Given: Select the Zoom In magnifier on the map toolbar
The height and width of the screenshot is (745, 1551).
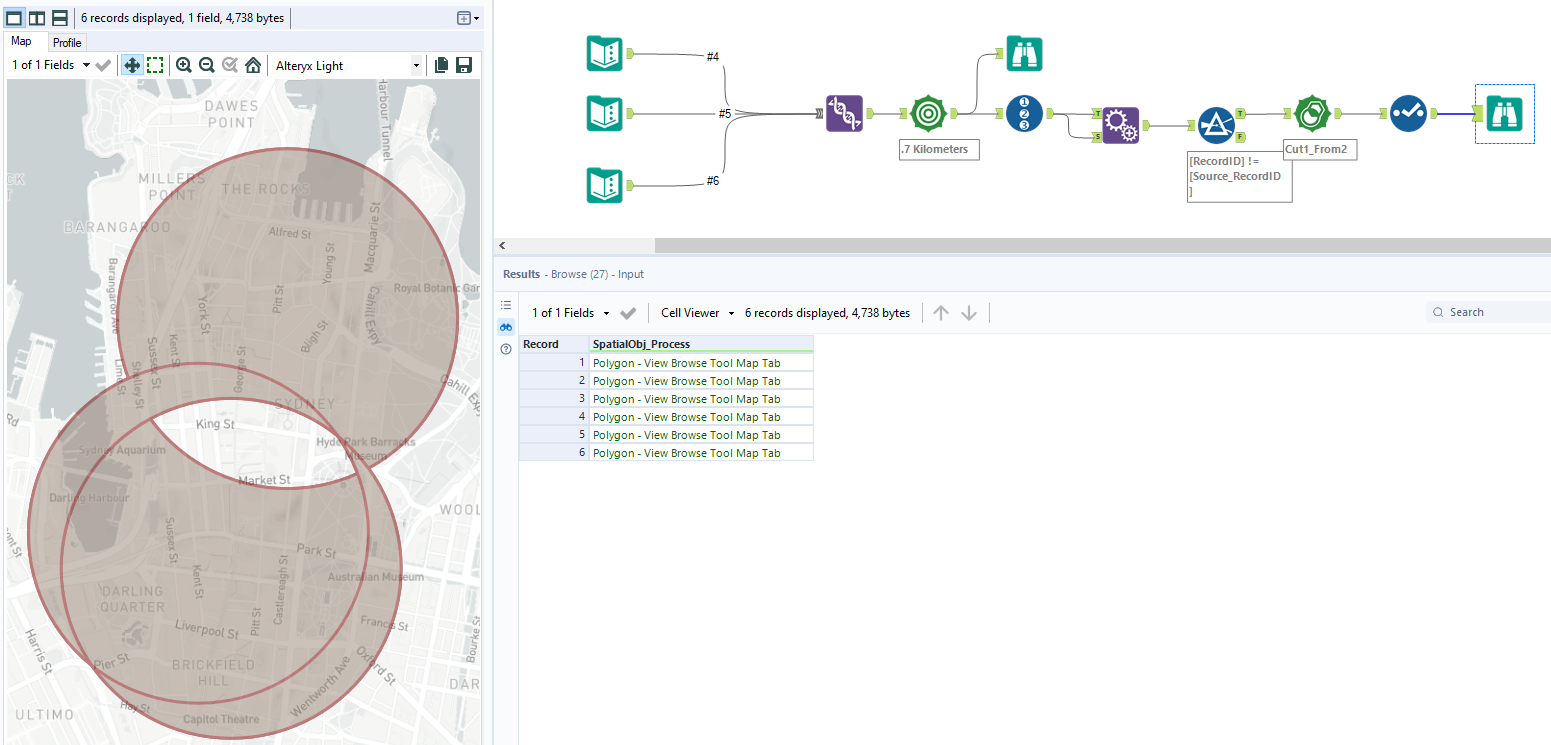Looking at the screenshot, I should point(184,64).
